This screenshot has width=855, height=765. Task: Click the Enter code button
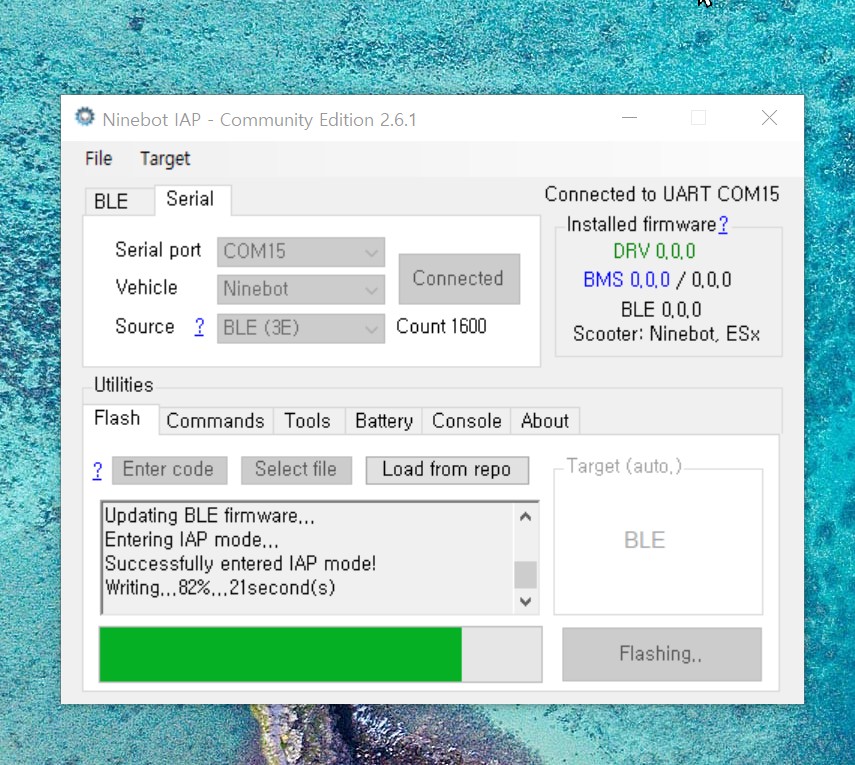click(x=169, y=470)
